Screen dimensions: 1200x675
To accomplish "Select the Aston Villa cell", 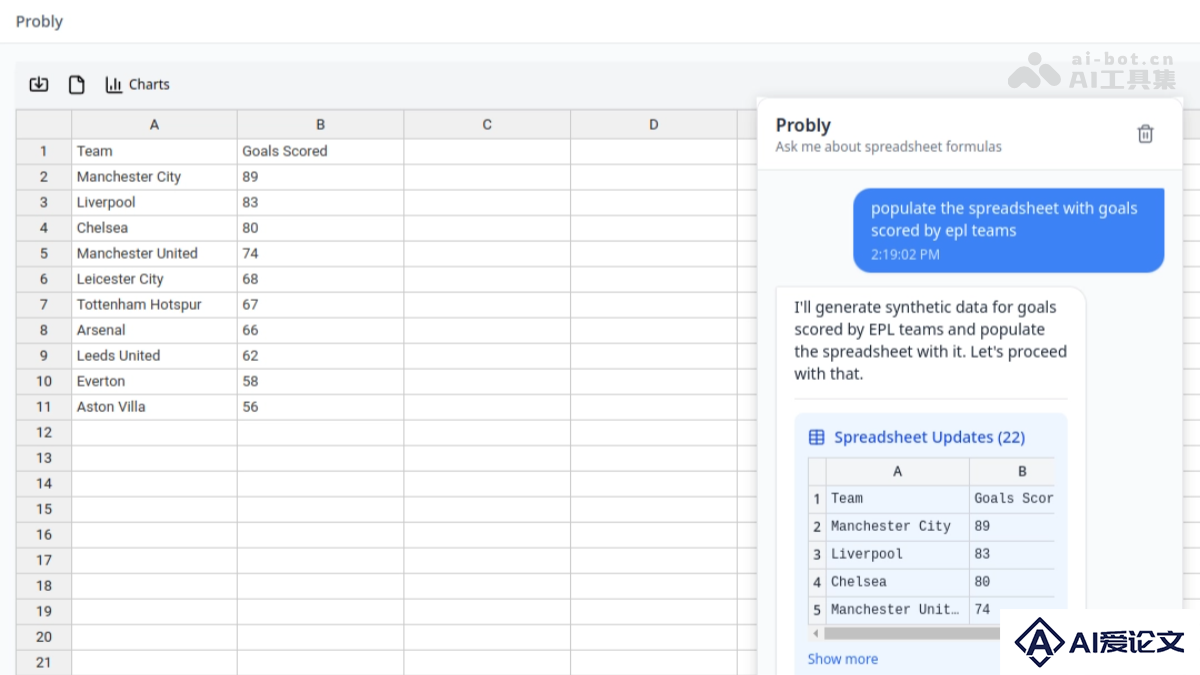I will point(154,407).
